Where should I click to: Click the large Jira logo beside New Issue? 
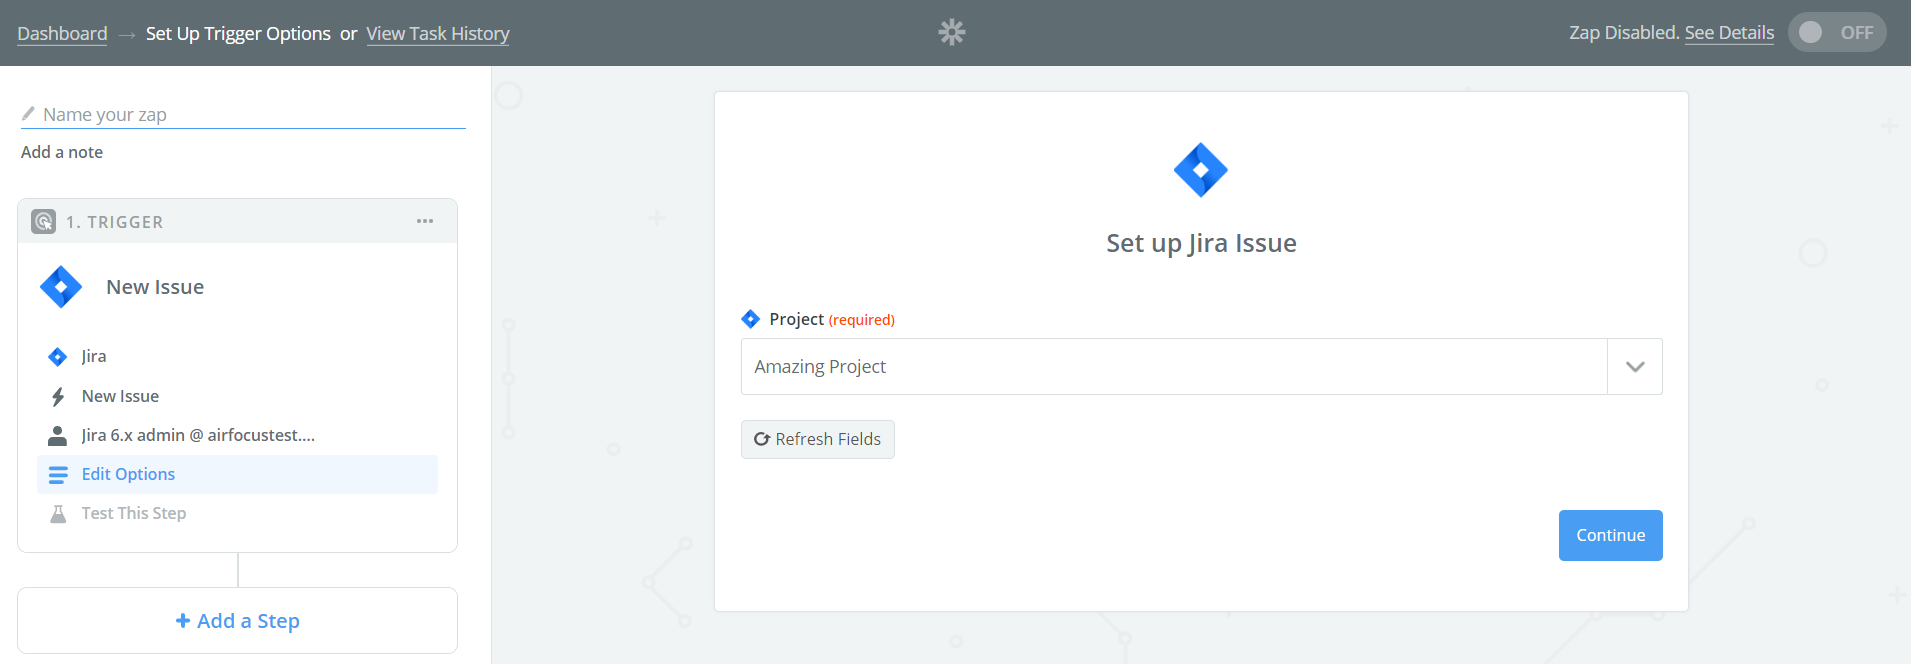[61, 287]
